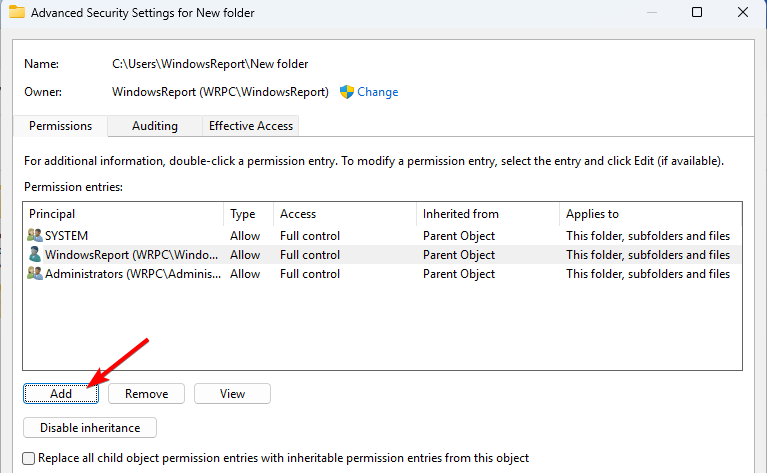Change the folder owner via Change link
767x473 pixels.
click(x=377, y=92)
